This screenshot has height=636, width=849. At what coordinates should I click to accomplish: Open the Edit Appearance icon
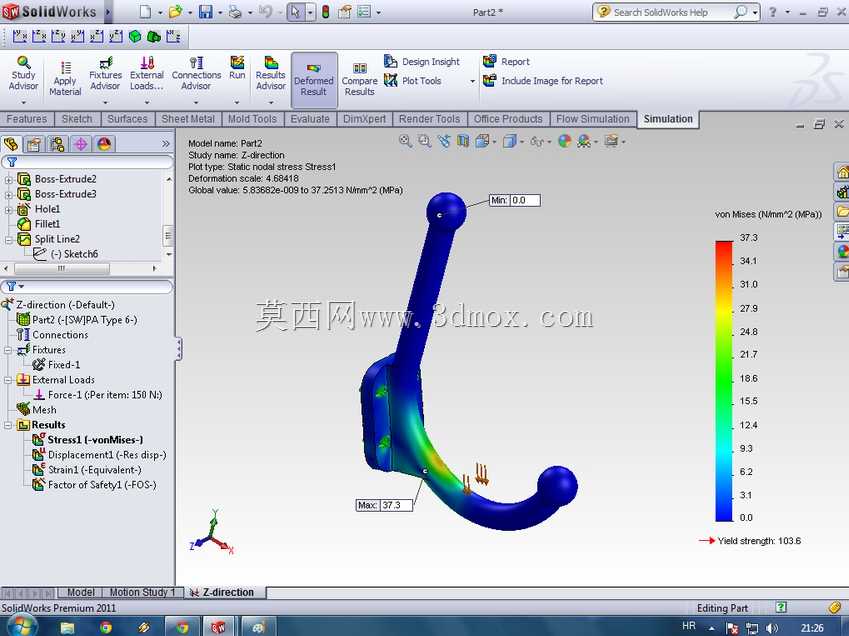coord(564,141)
